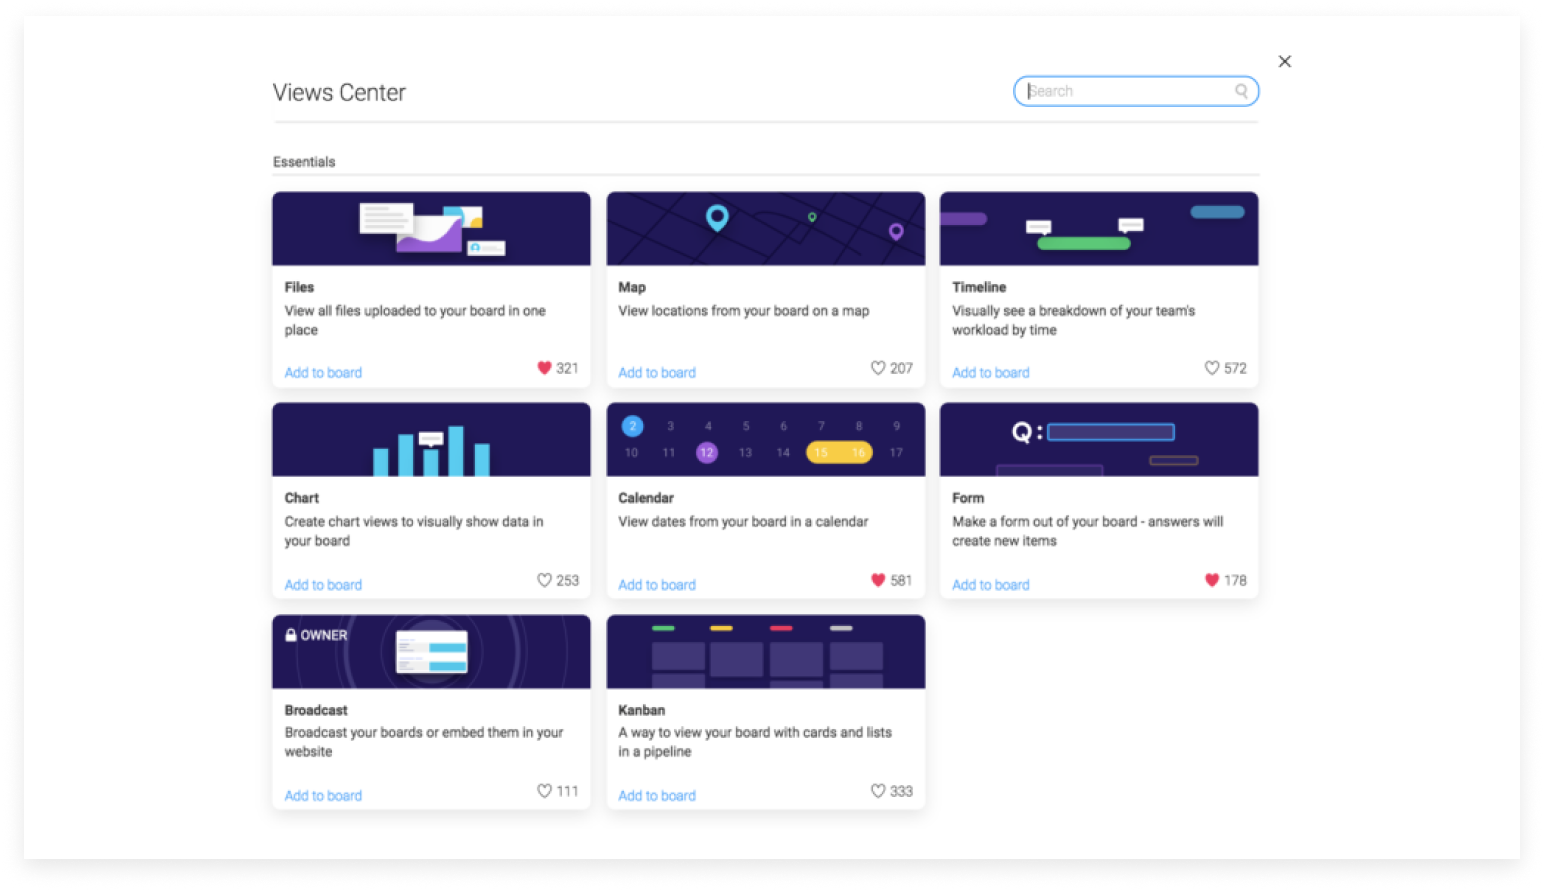Add the Files view to board

(323, 373)
